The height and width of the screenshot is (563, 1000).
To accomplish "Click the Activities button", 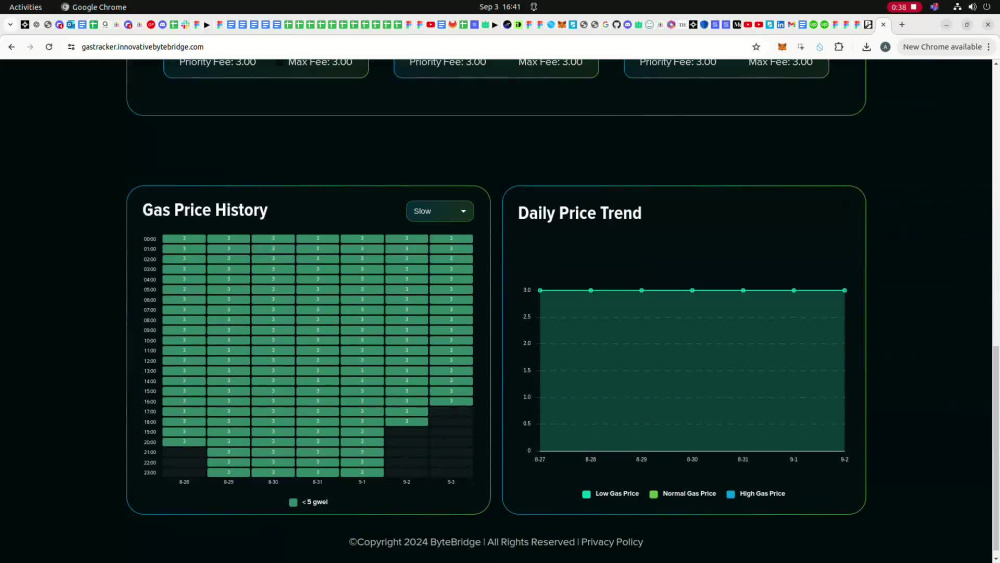I will point(26,7).
